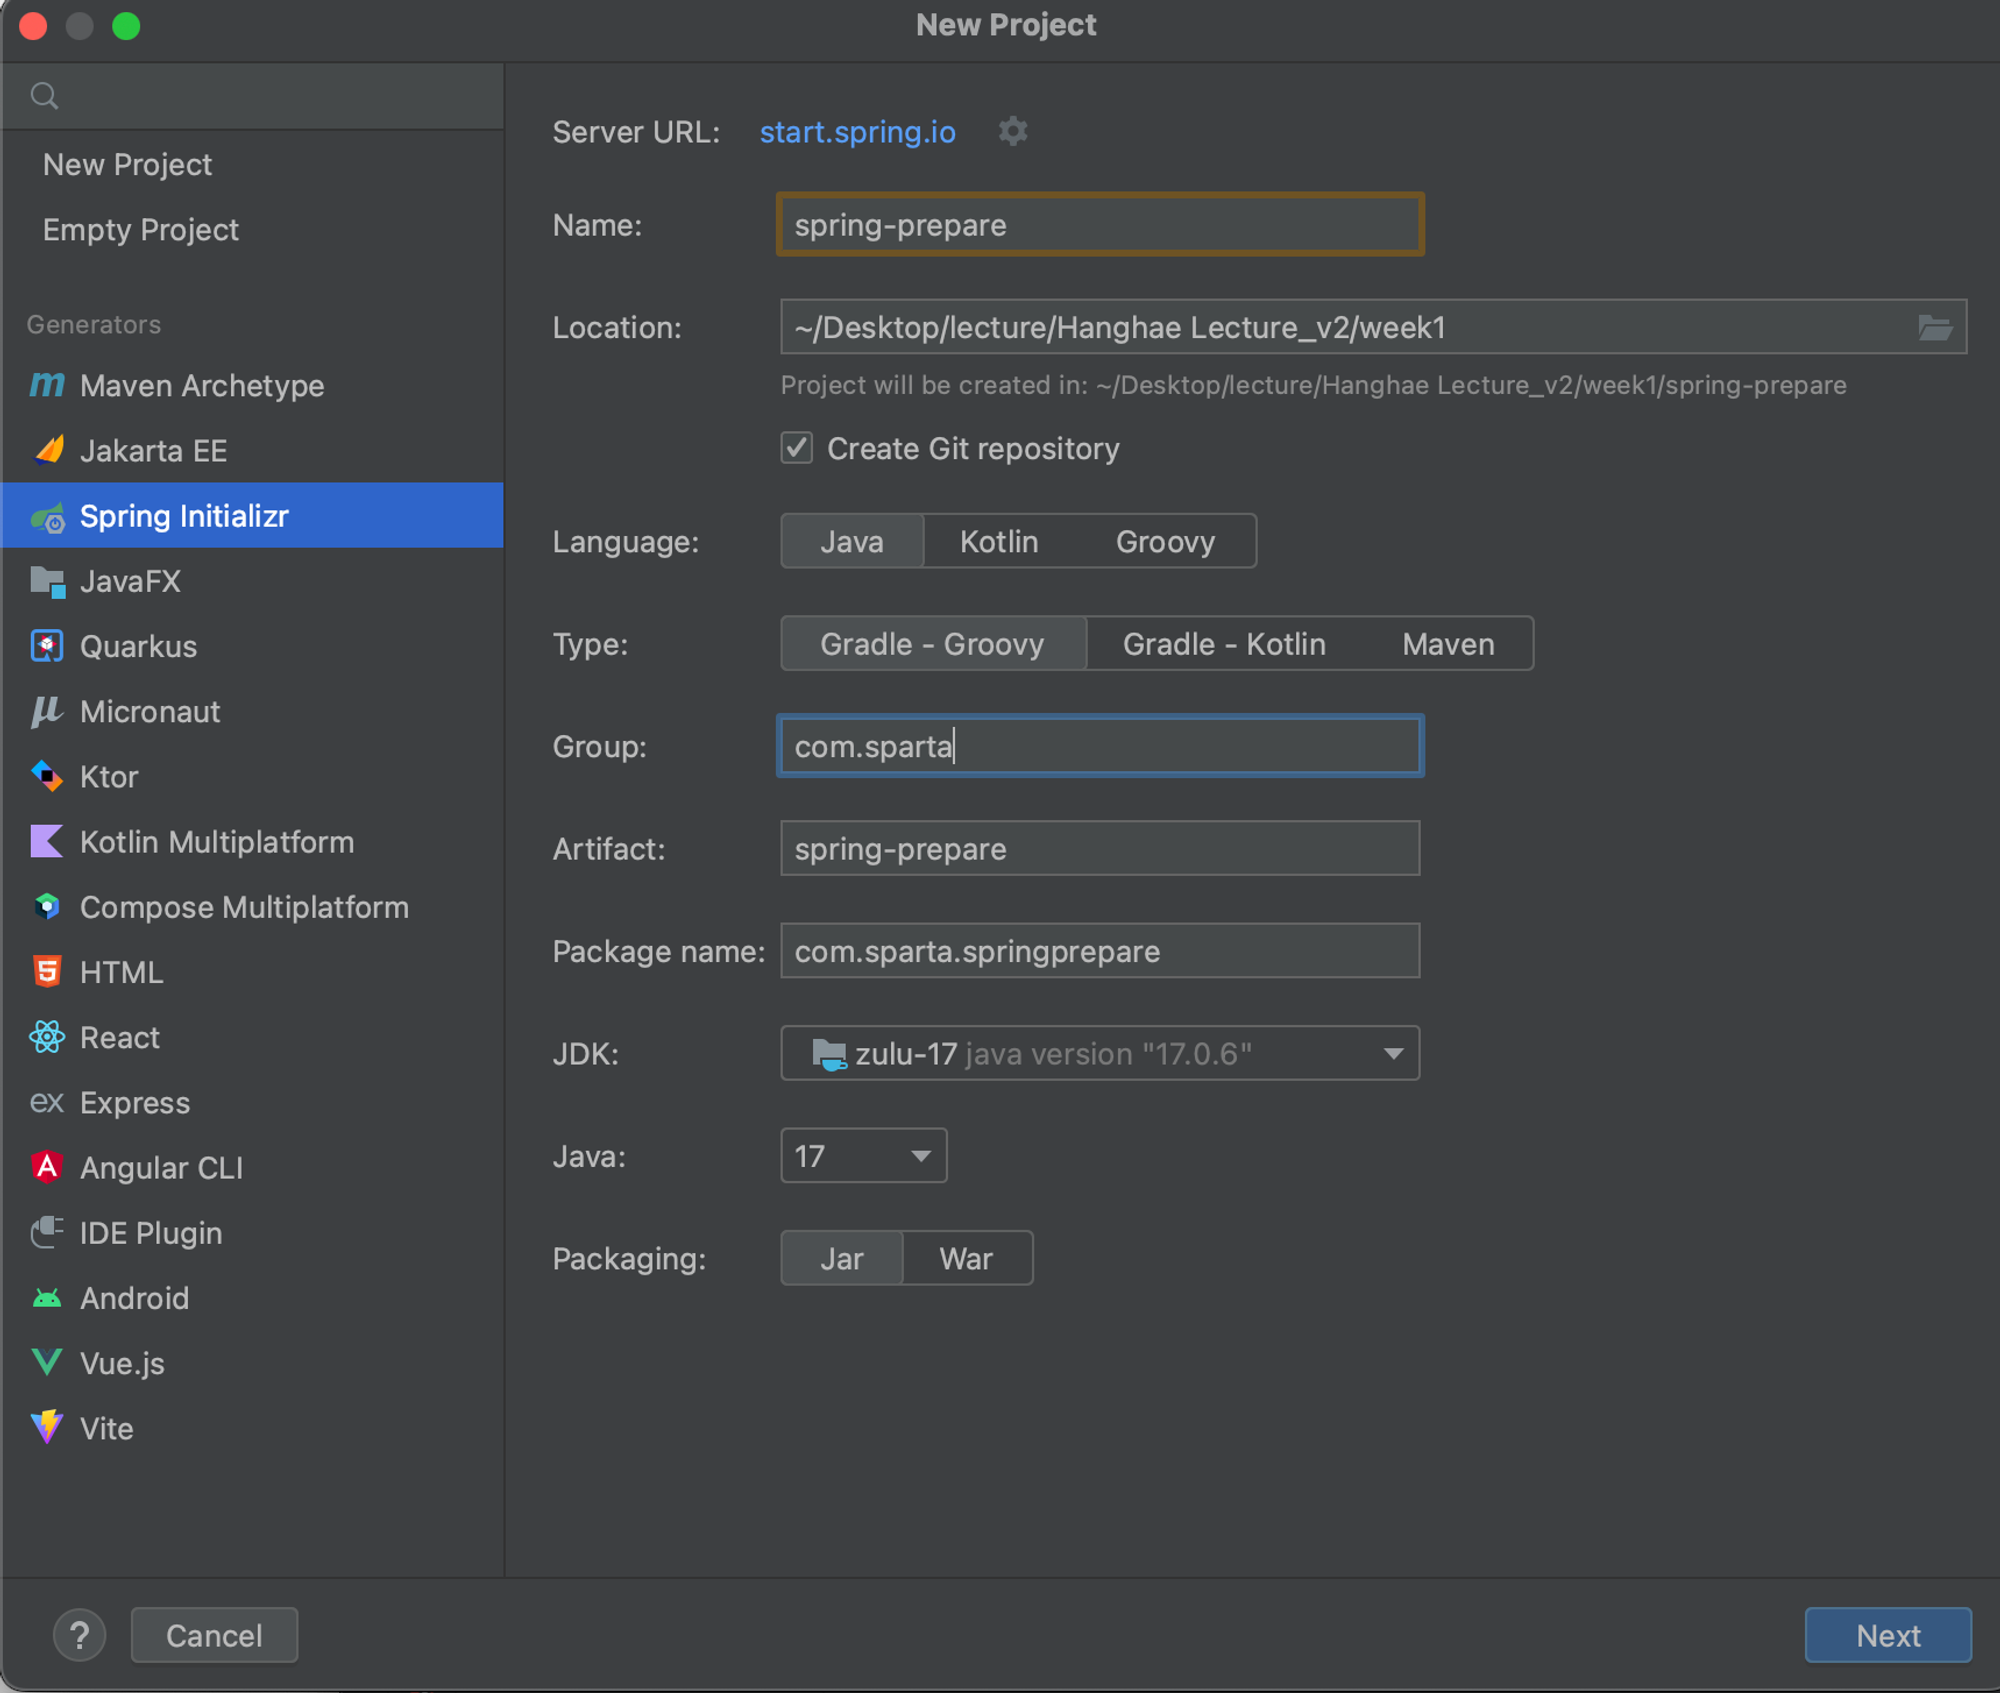Select the Maven Archetype generator icon

tap(47, 385)
